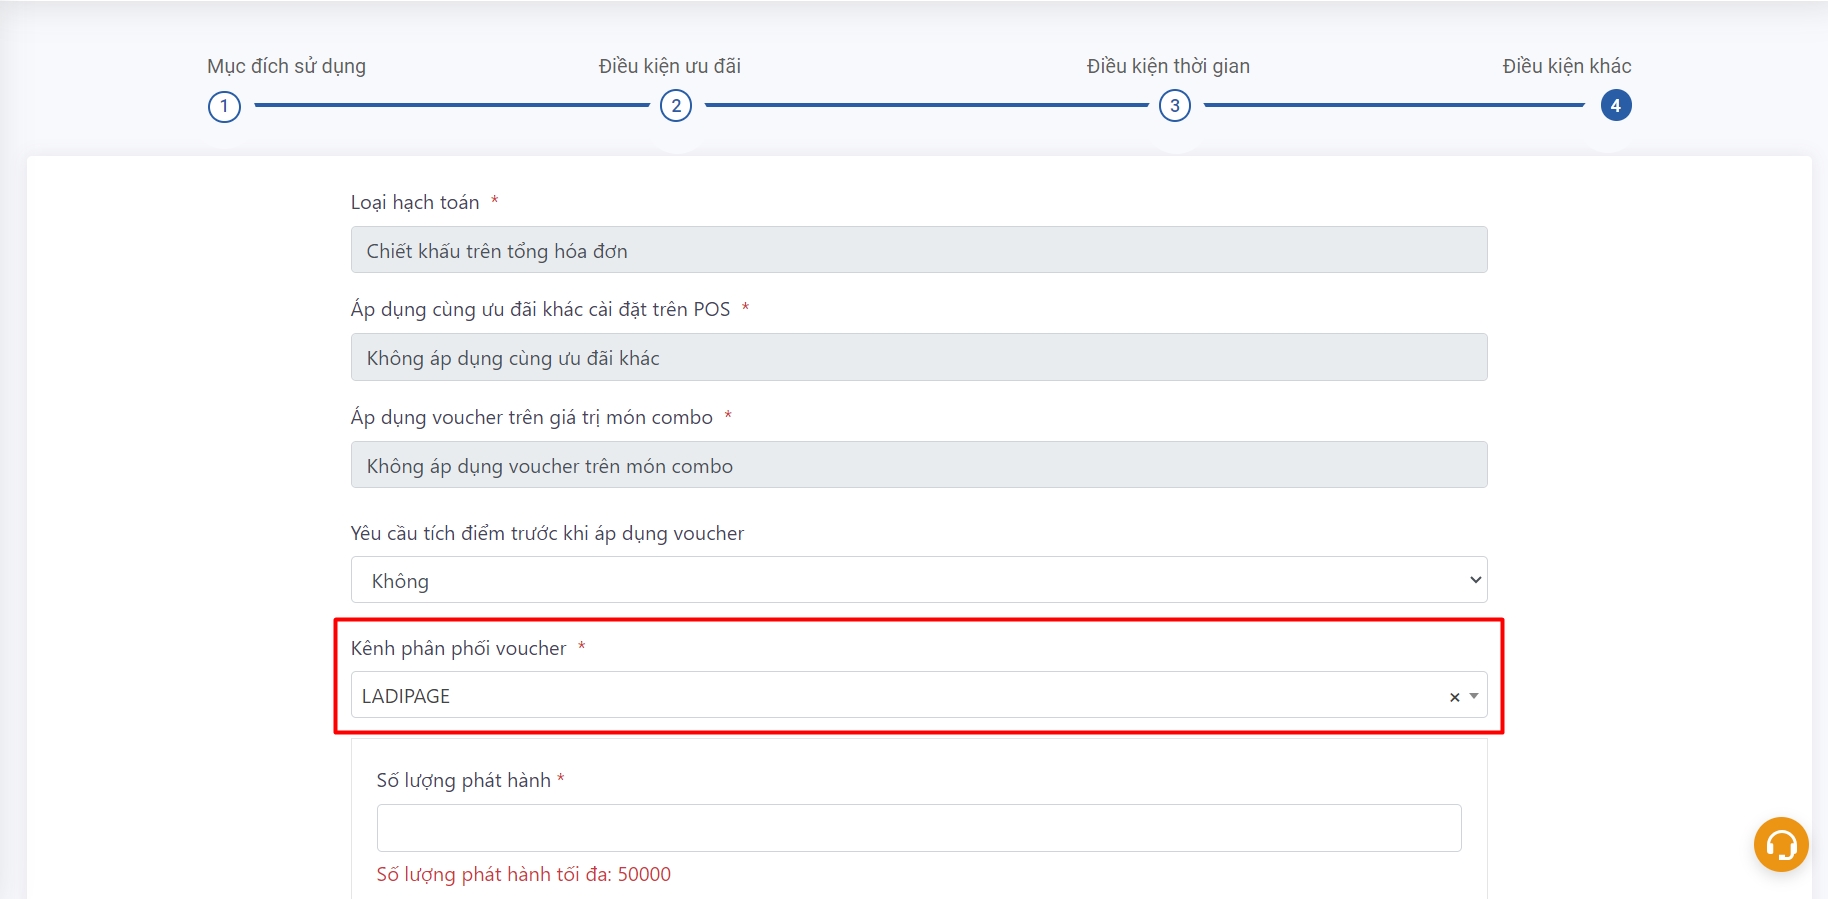Jump to the 'Điều kiện thời gian' step label

pyautogui.click(x=1167, y=66)
